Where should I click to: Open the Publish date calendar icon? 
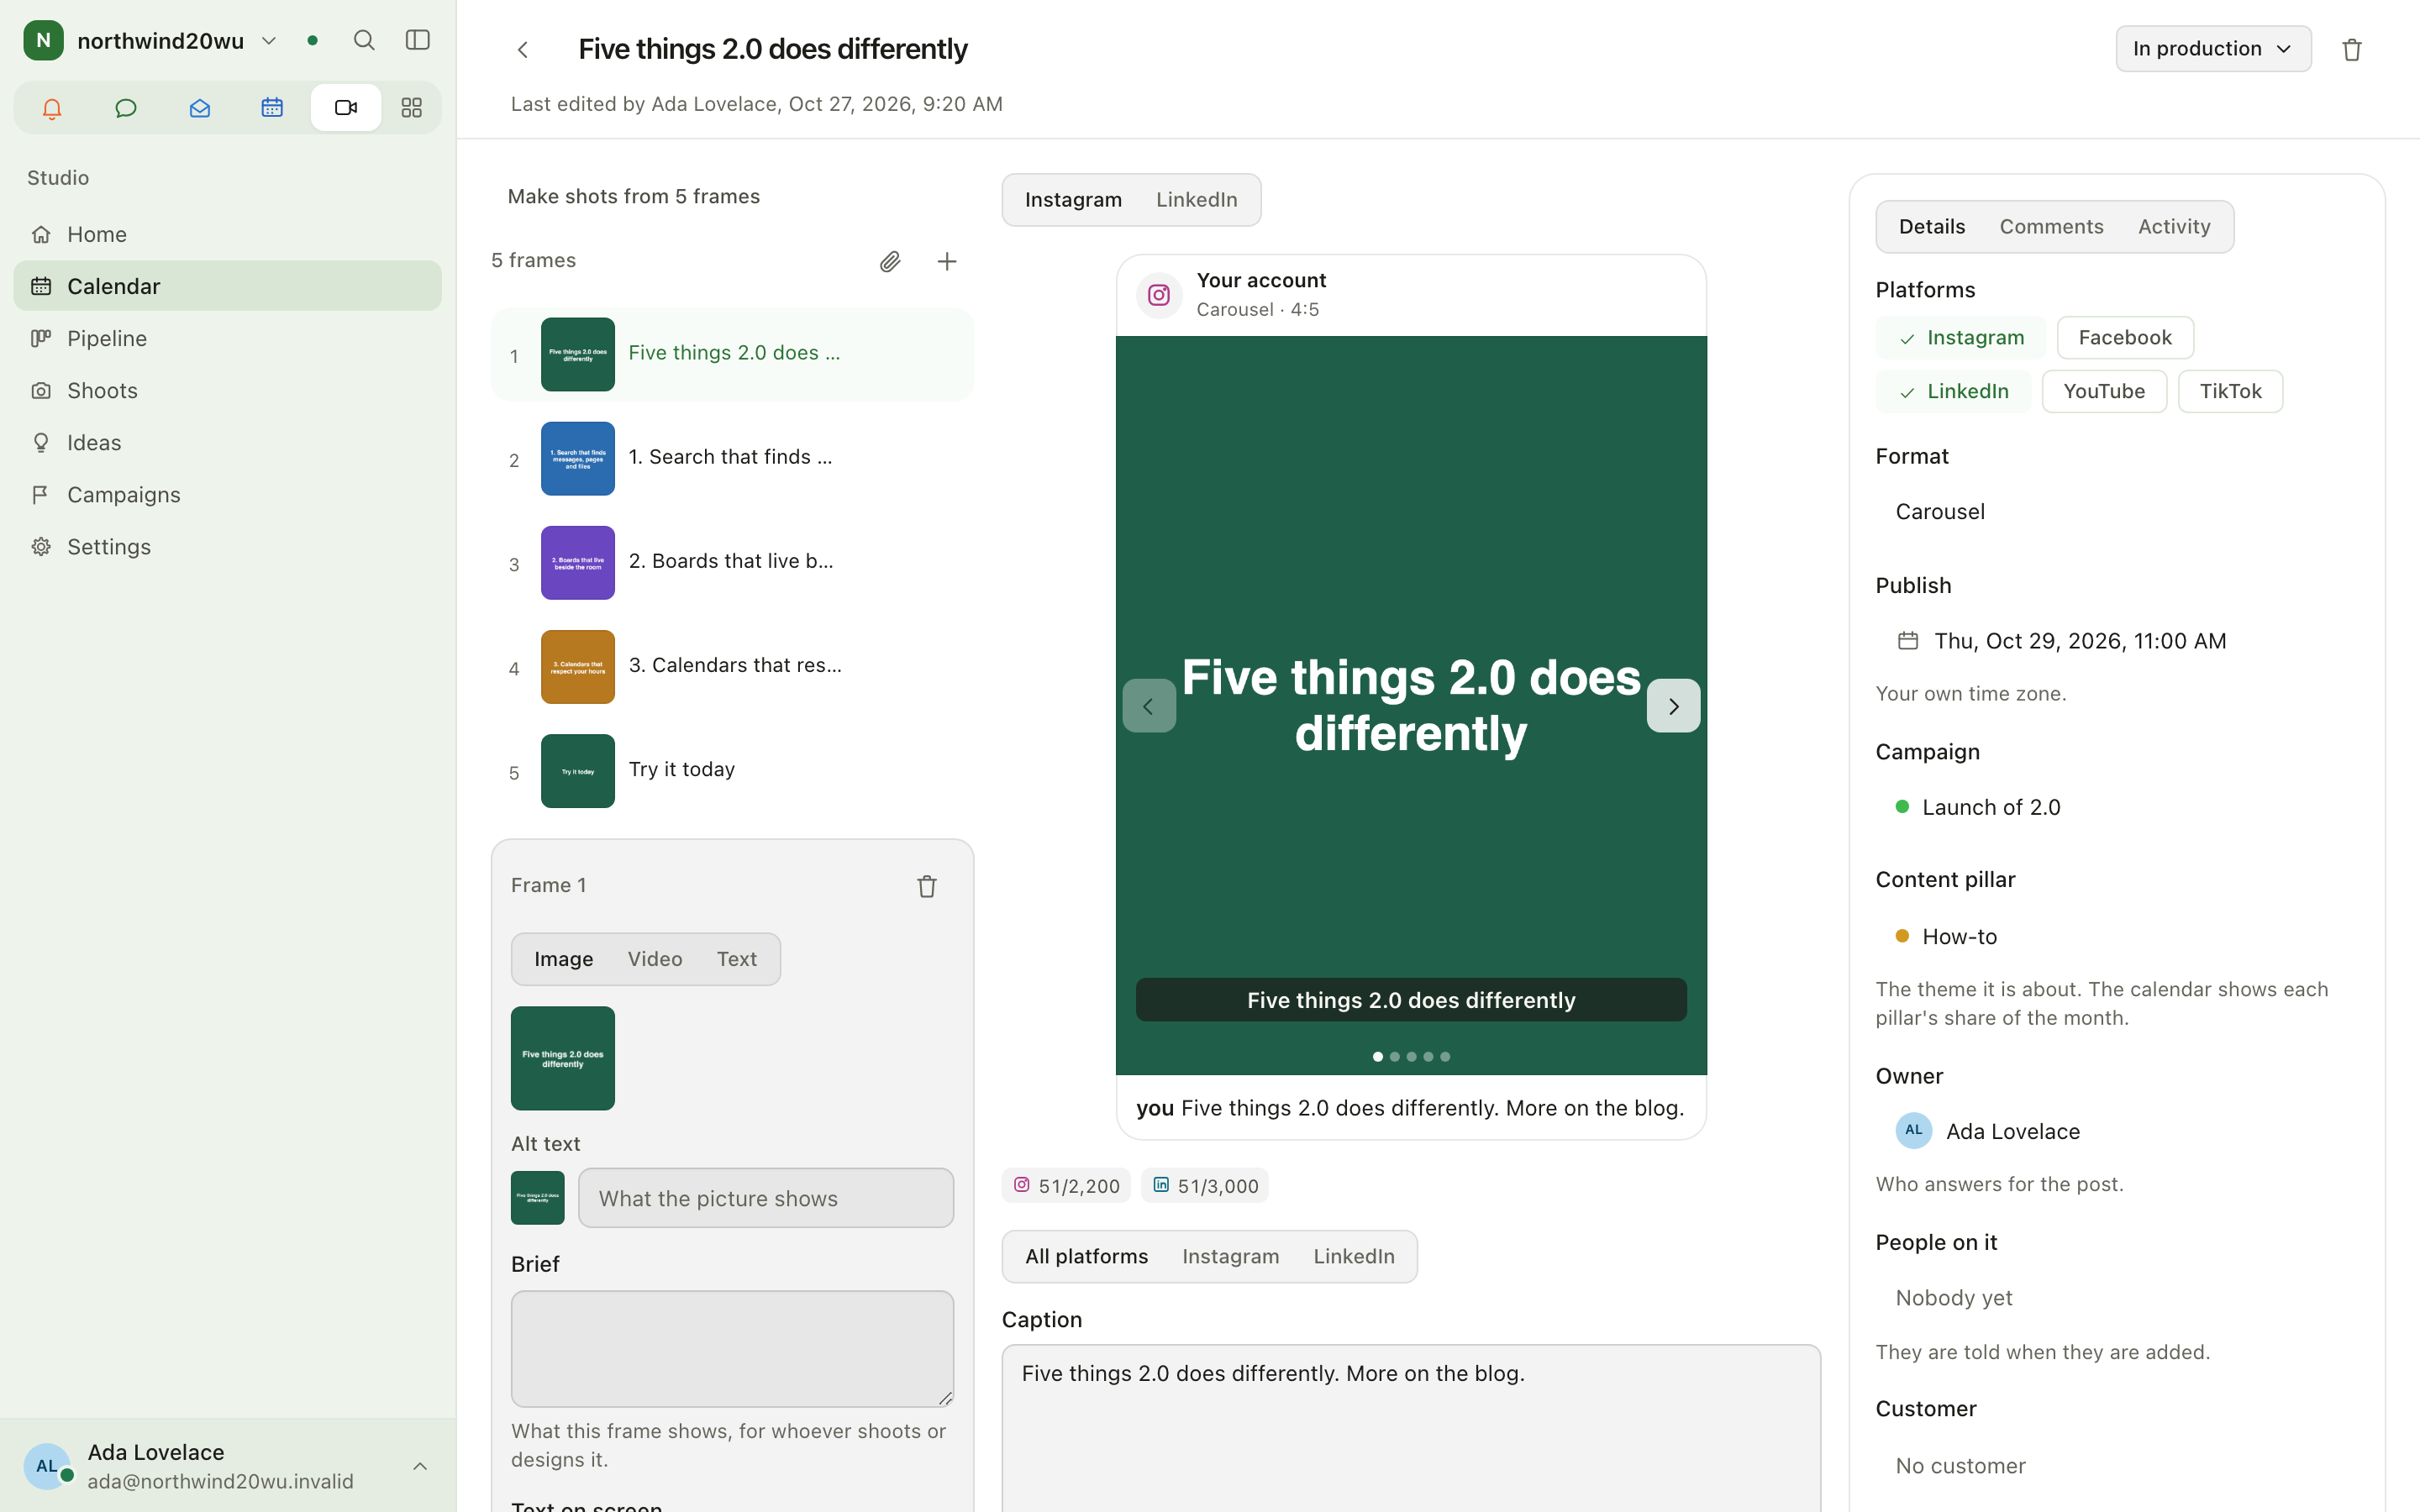point(1907,641)
